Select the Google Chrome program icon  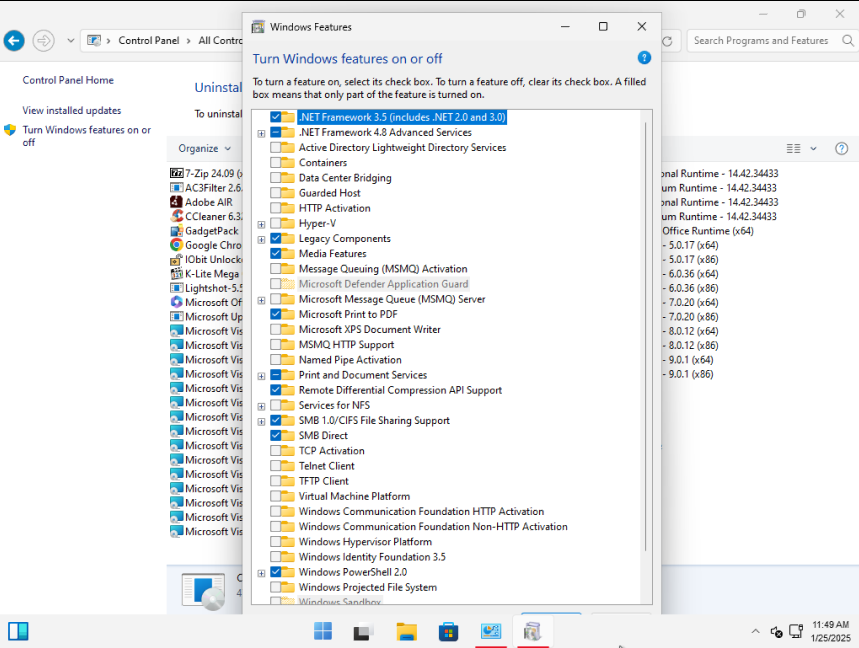[176, 245]
